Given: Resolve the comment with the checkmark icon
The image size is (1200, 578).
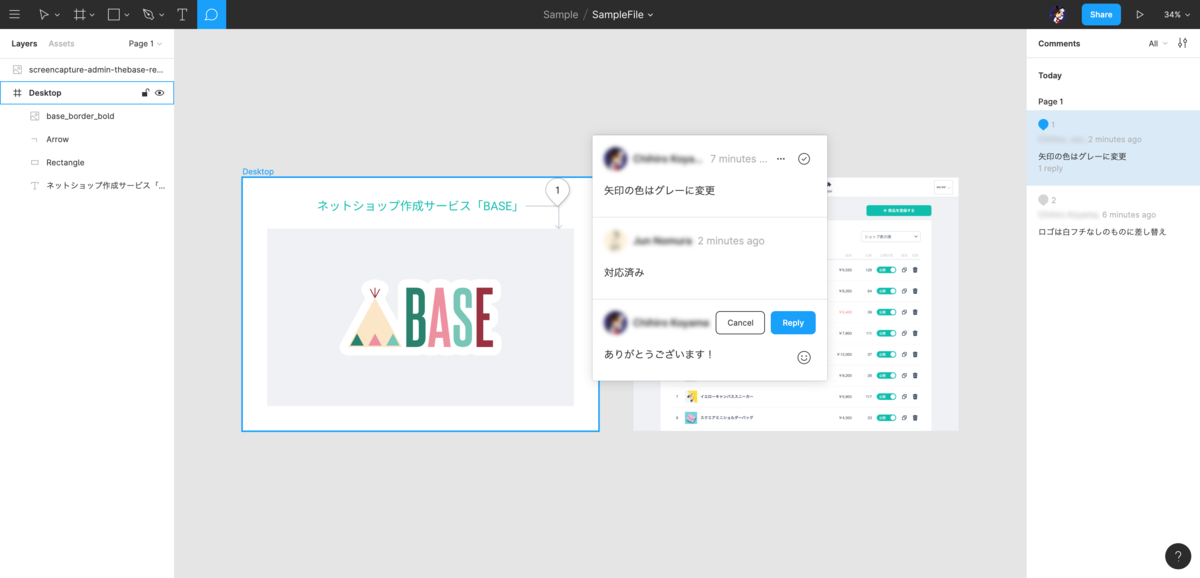Looking at the screenshot, I should [x=804, y=159].
